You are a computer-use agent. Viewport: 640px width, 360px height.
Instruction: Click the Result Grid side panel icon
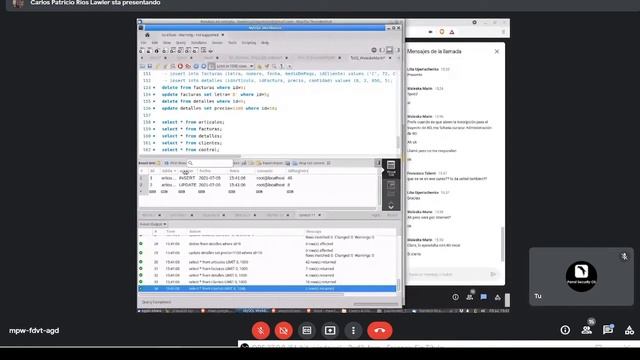tap(391, 167)
